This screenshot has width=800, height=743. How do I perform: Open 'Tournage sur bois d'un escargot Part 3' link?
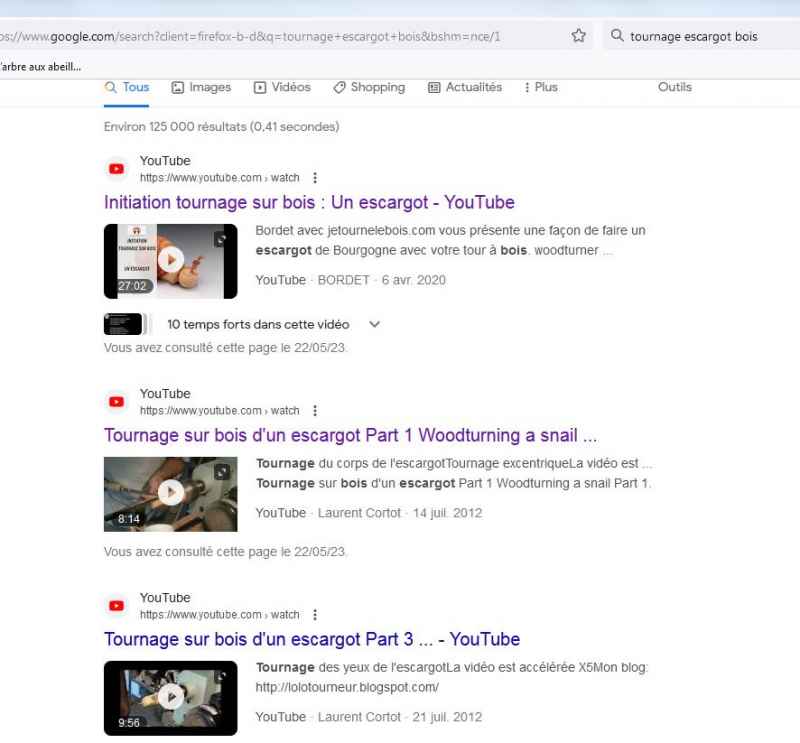click(x=312, y=639)
